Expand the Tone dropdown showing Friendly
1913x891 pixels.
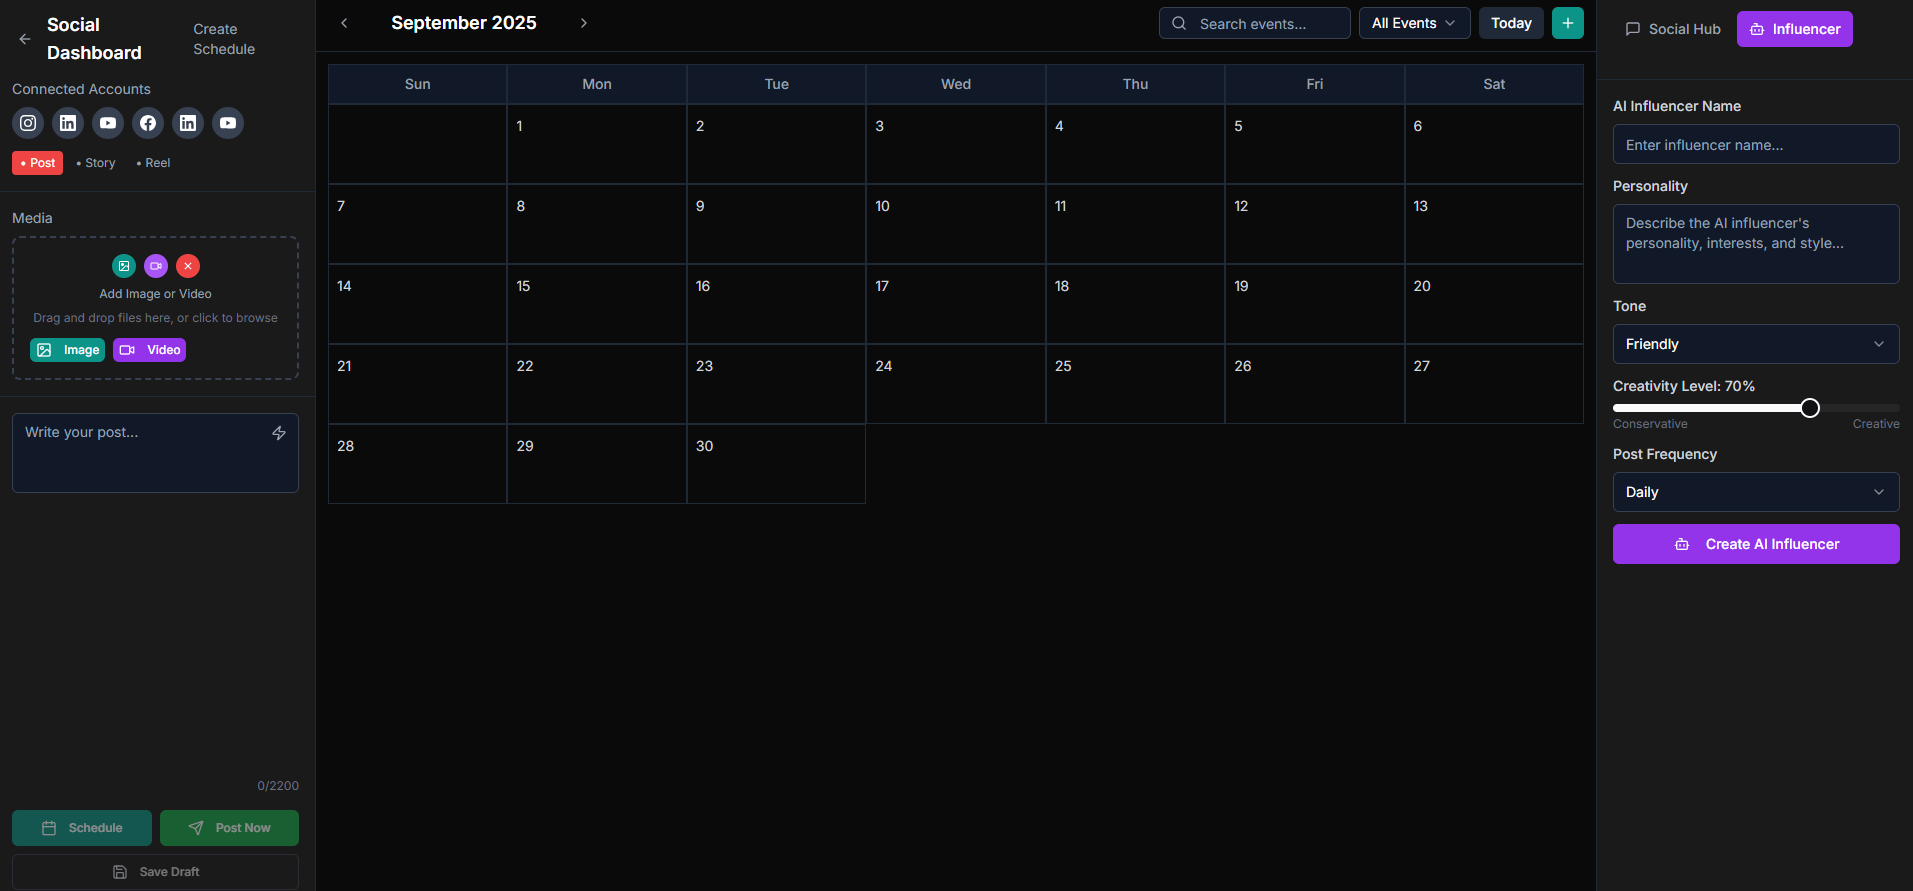pos(1755,344)
